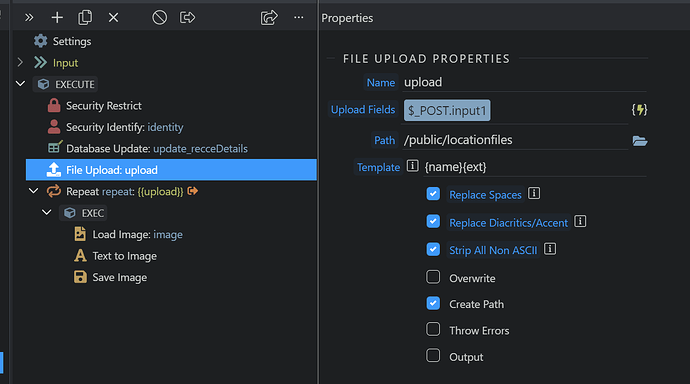The width and height of the screenshot is (690, 384).
Task: Expand the Input tree node
Action: [x=20, y=62]
